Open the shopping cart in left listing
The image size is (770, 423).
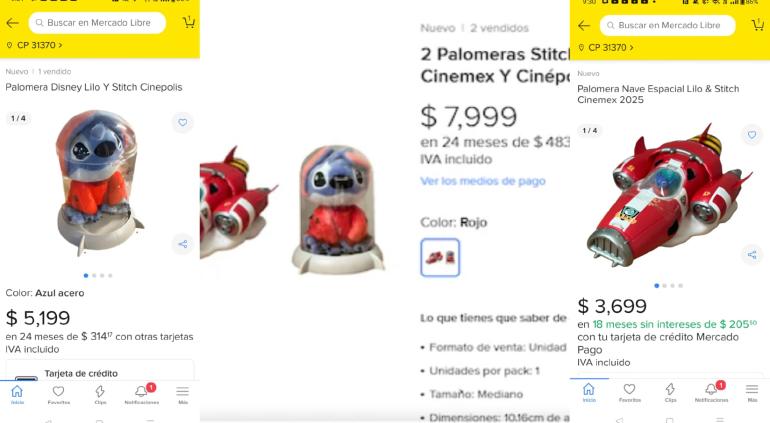pos(189,22)
